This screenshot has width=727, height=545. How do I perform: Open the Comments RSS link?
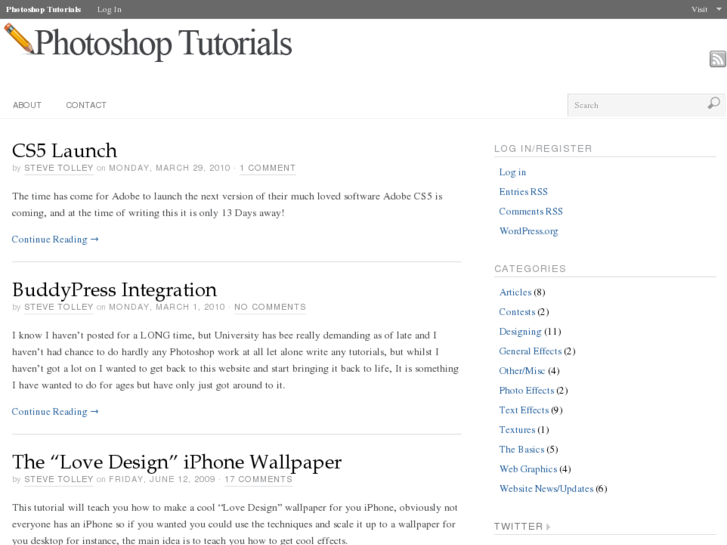tap(531, 212)
